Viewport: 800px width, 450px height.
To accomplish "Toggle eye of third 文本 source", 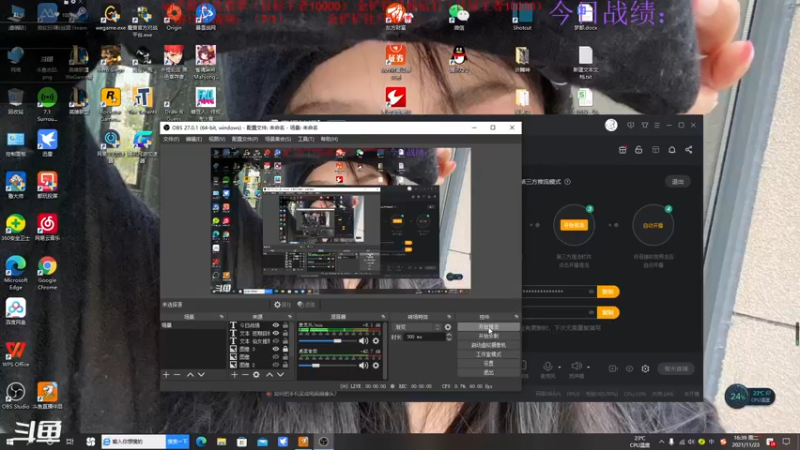I will pos(276,341).
